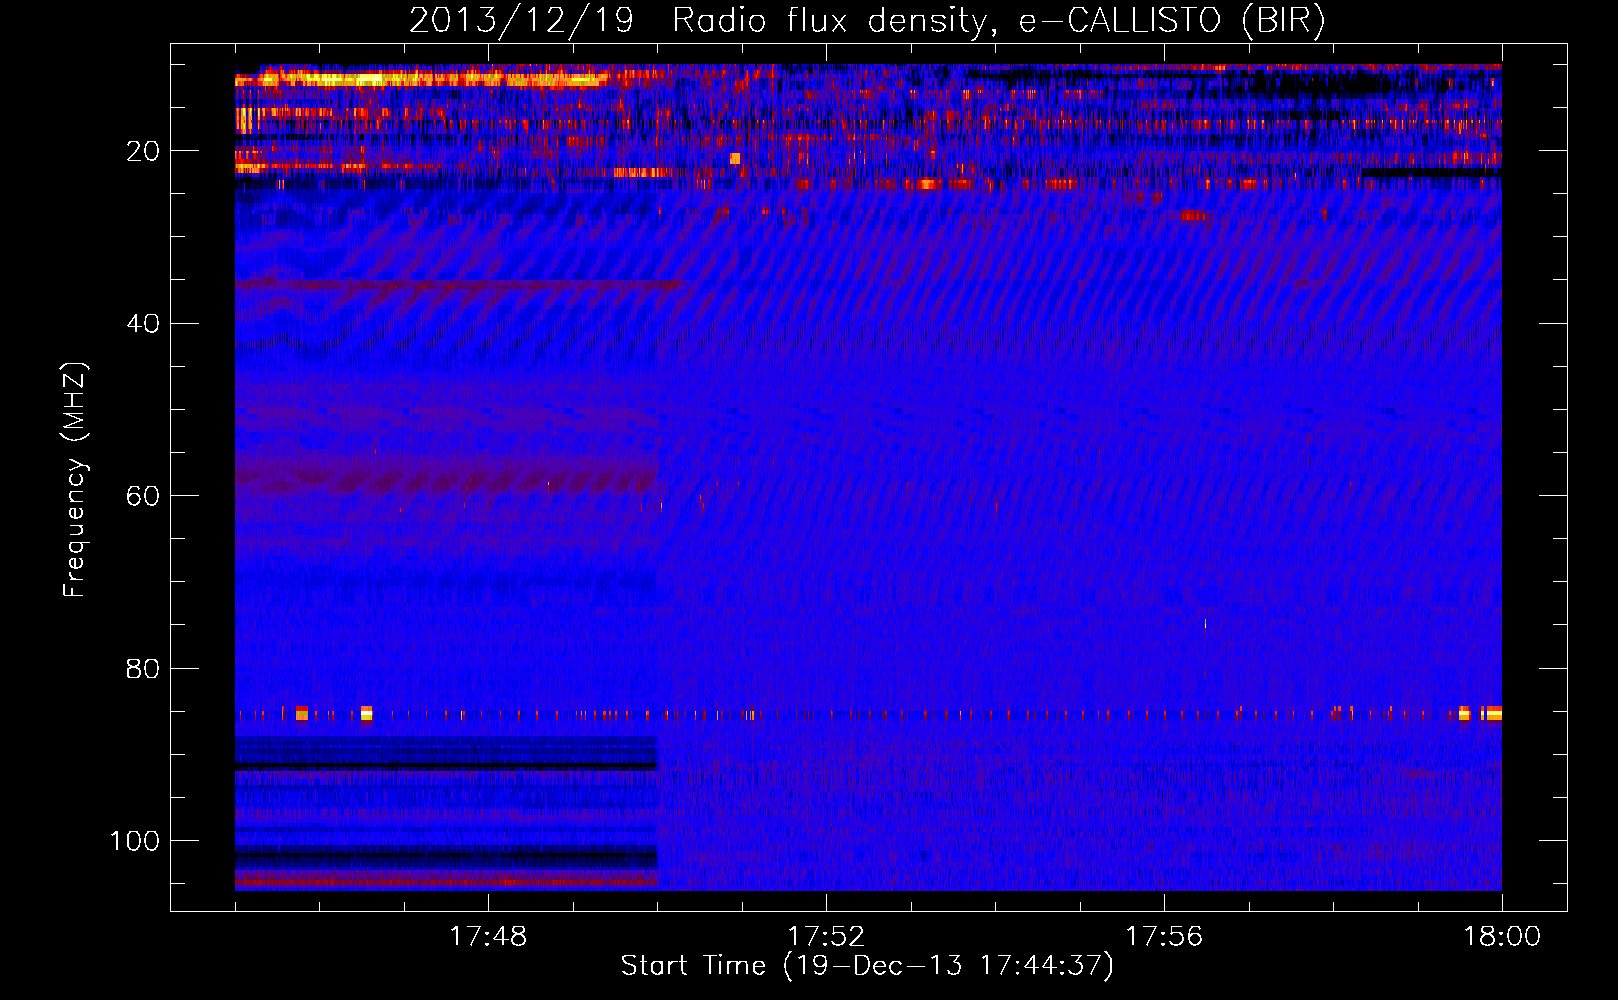Click the 20 frequency tick label
The width and height of the screenshot is (1618, 1000).
(x=143, y=152)
